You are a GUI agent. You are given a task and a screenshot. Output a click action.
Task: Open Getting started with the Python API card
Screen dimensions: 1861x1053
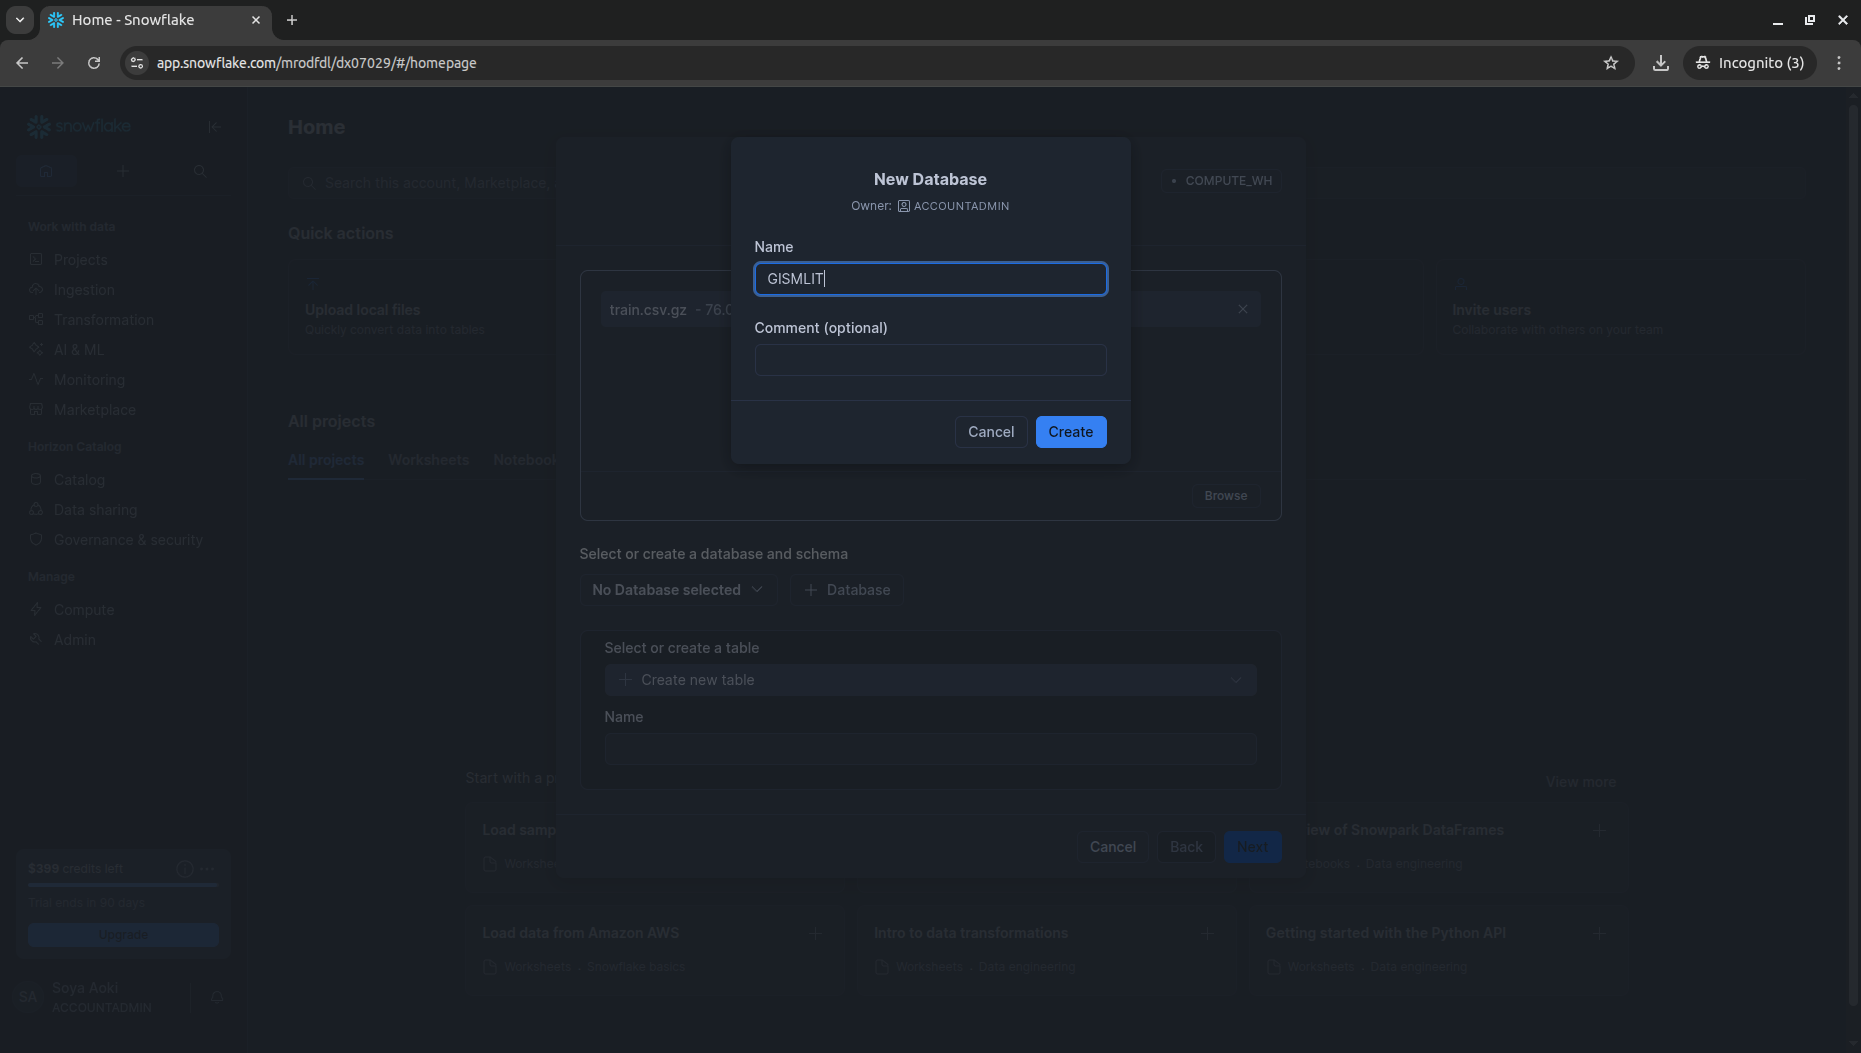[x=1438, y=949]
